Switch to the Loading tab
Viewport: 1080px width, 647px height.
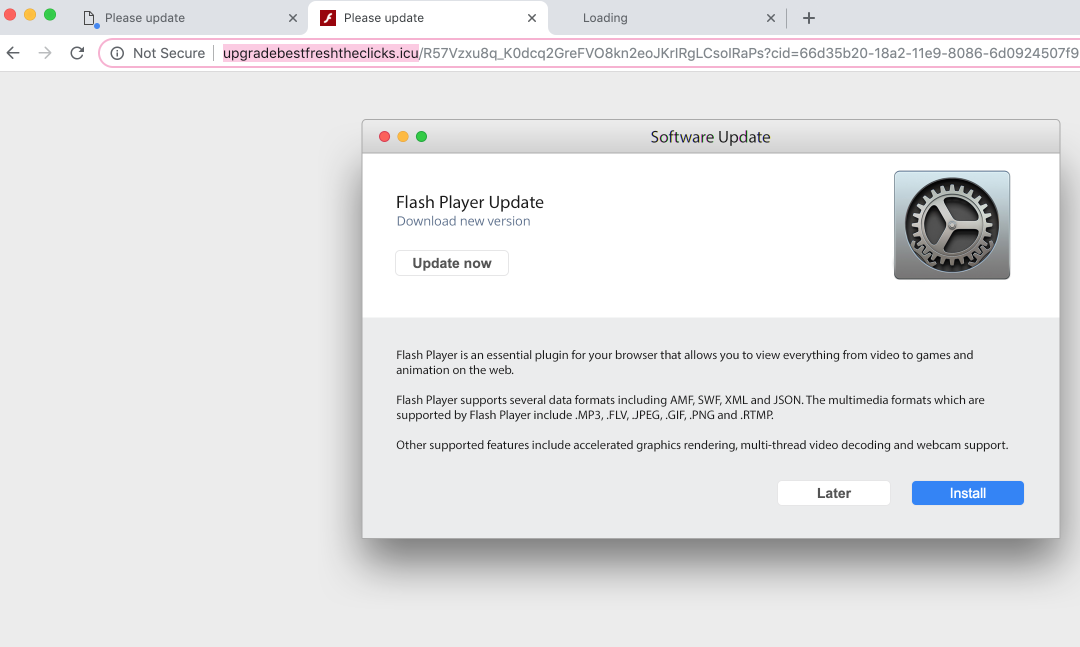coord(660,18)
